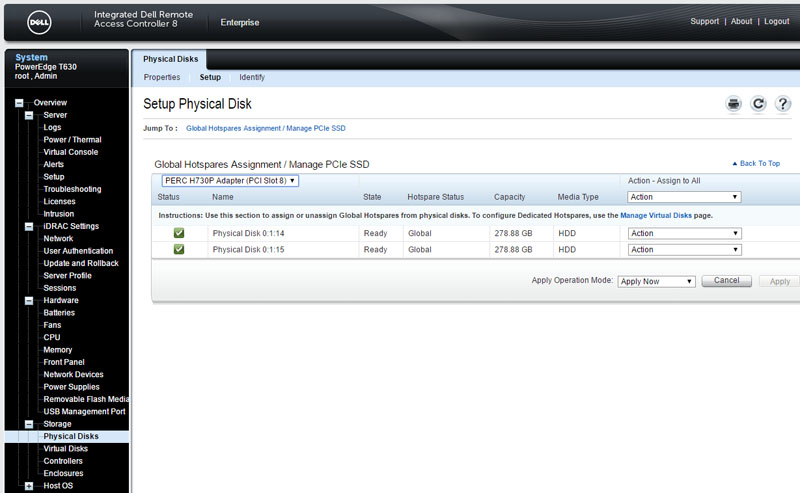This screenshot has height=493, width=800.
Task: Open Licenses in the navigation tree
Action: click(x=59, y=202)
